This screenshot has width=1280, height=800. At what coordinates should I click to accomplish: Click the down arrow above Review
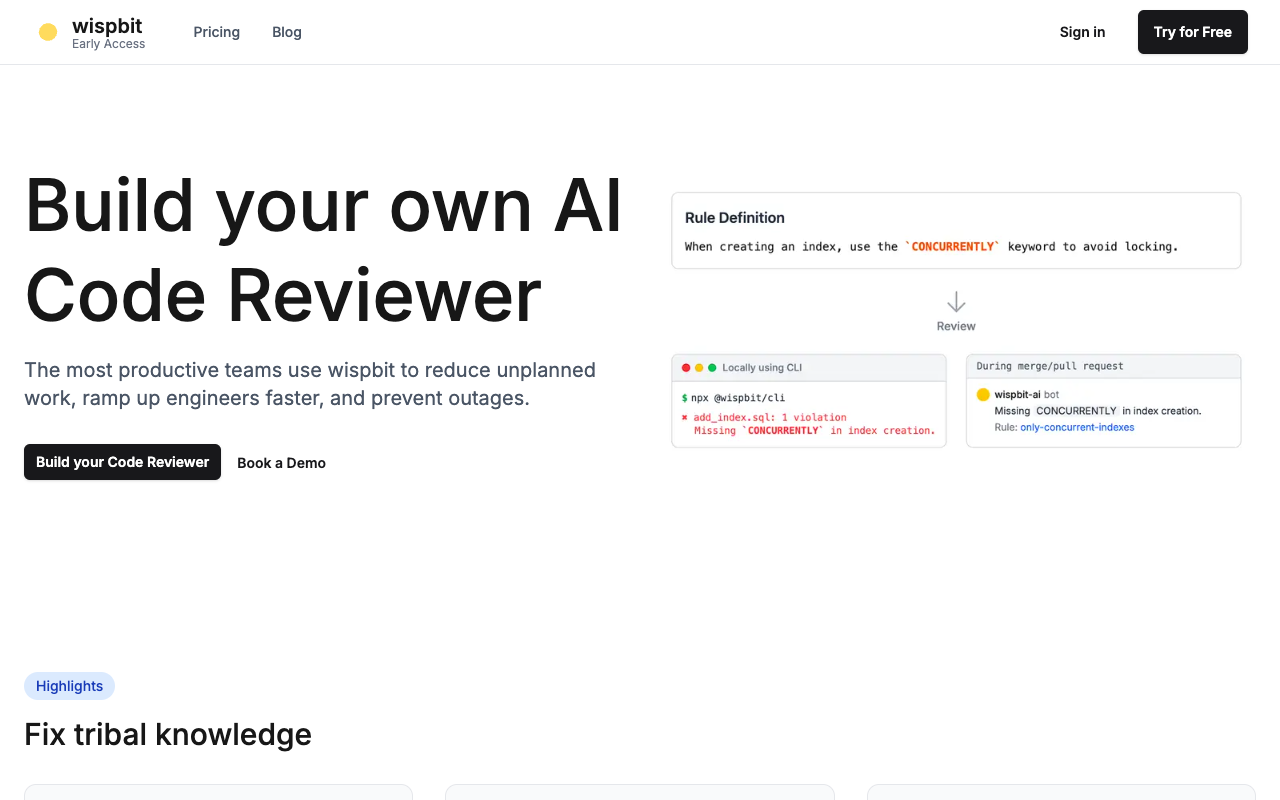coord(956,302)
